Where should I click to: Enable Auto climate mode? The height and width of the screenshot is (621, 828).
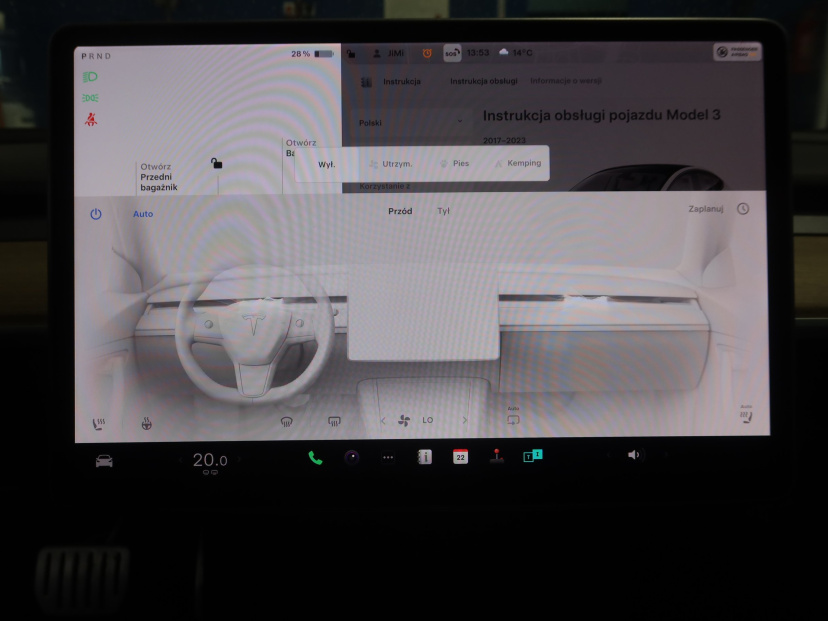pyautogui.click(x=143, y=214)
